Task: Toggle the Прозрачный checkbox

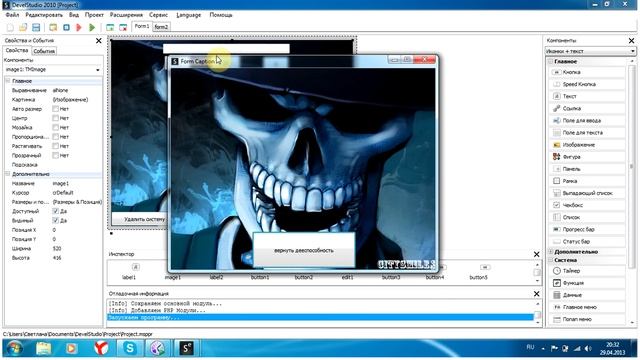Action: click(56, 156)
